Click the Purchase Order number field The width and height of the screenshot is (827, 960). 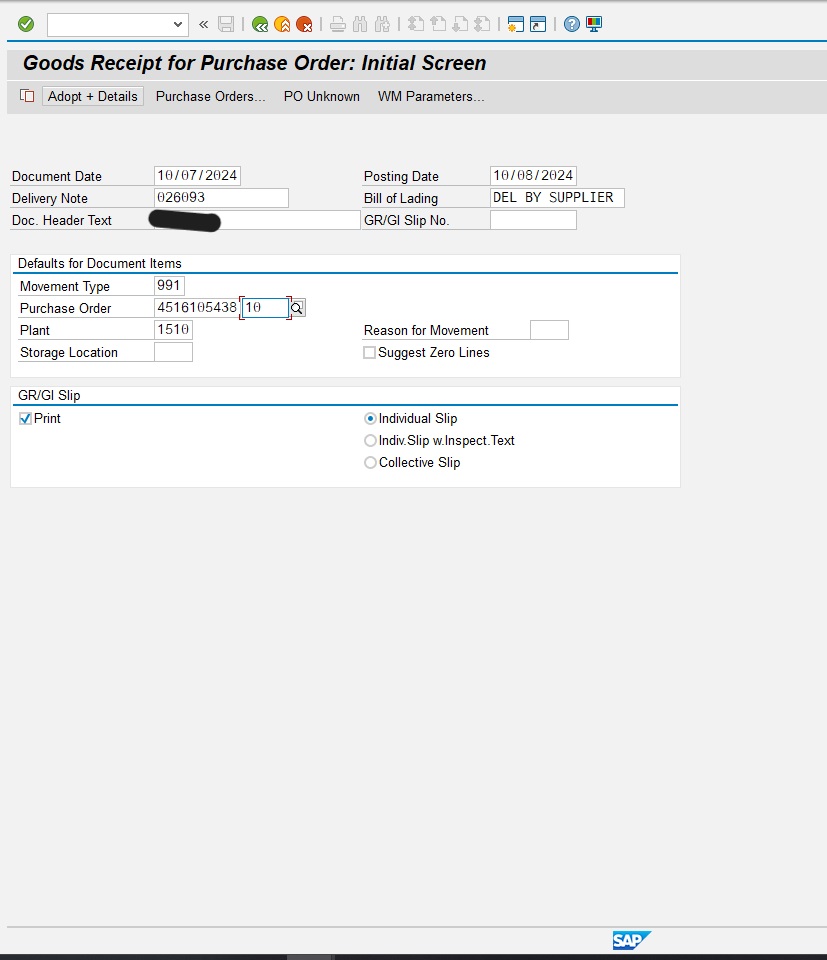click(x=196, y=308)
